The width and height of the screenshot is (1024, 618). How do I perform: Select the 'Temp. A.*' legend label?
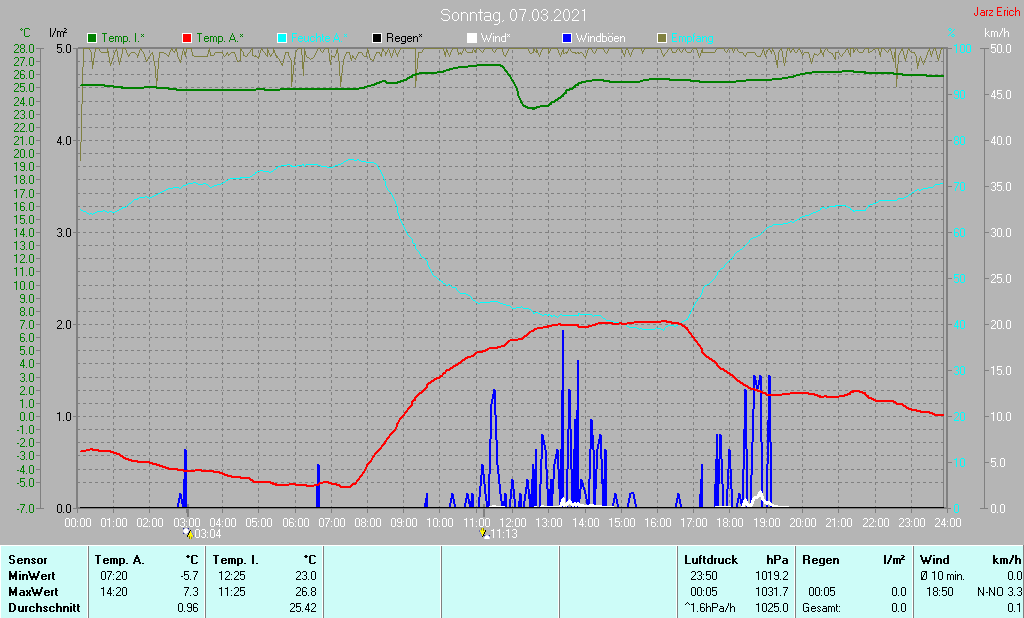[219, 38]
